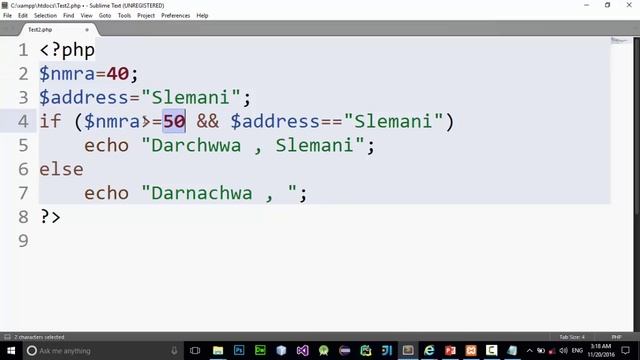The width and height of the screenshot is (640, 360).
Task: Open the Preferences menu
Action: click(176, 16)
